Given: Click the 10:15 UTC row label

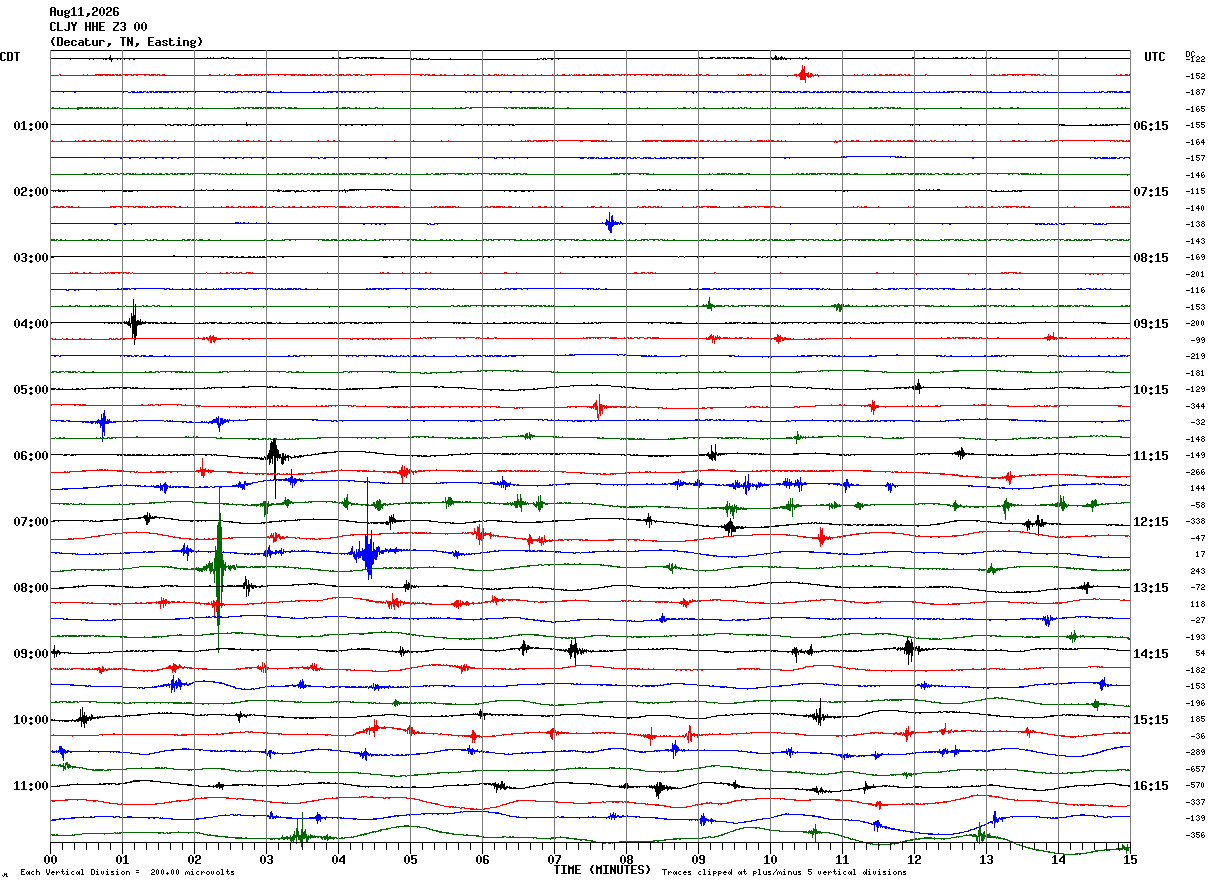Looking at the screenshot, I should pyautogui.click(x=1151, y=390).
